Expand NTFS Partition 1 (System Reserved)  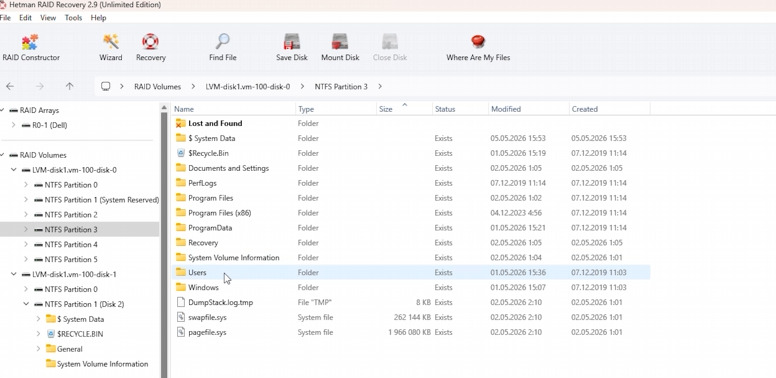click(x=26, y=200)
